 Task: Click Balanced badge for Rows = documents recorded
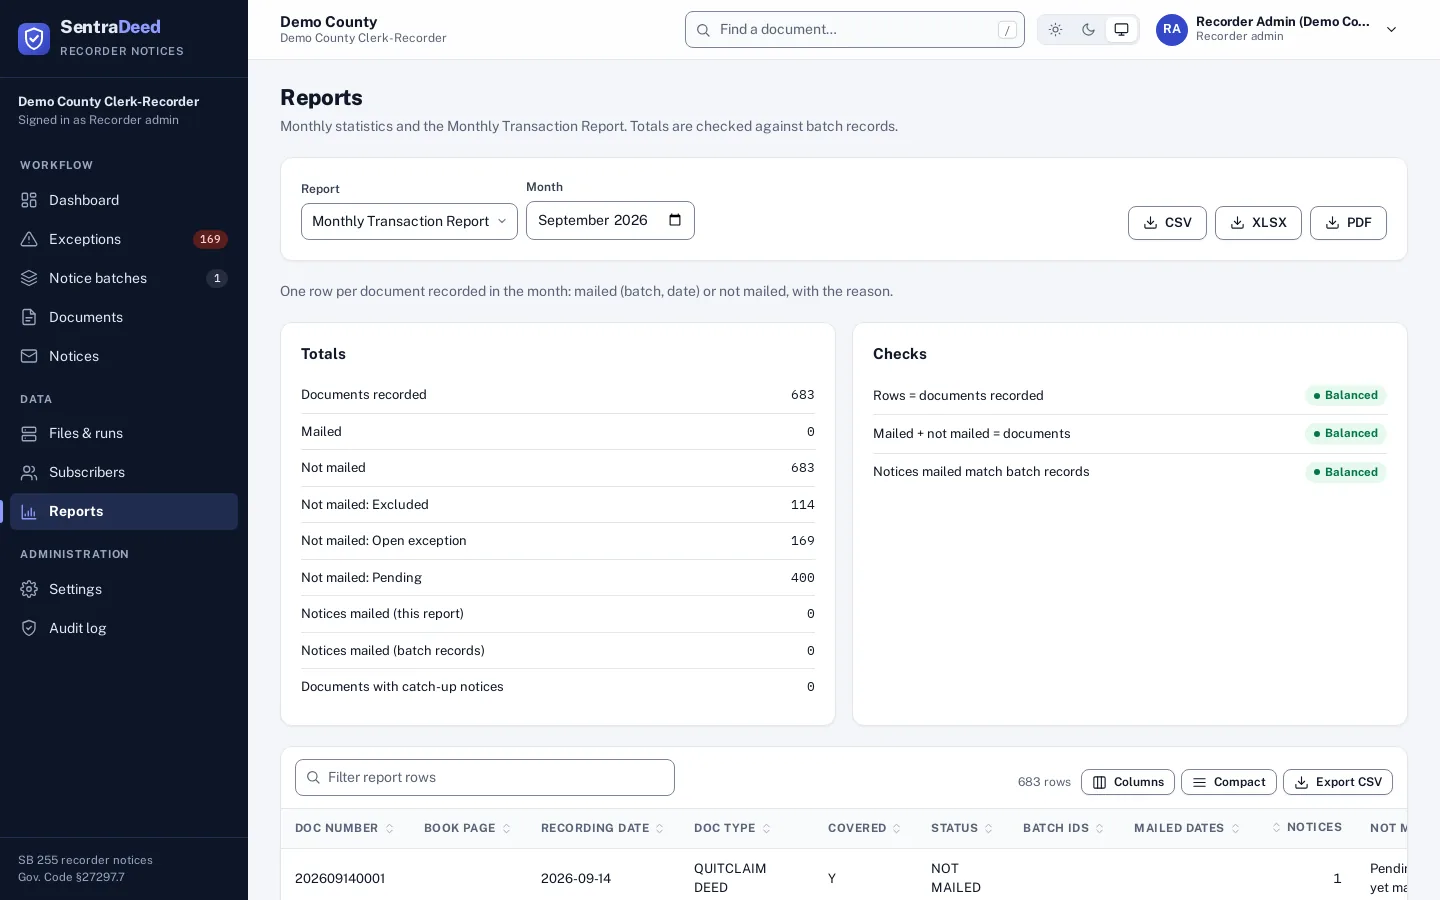(x=1346, y=396)
